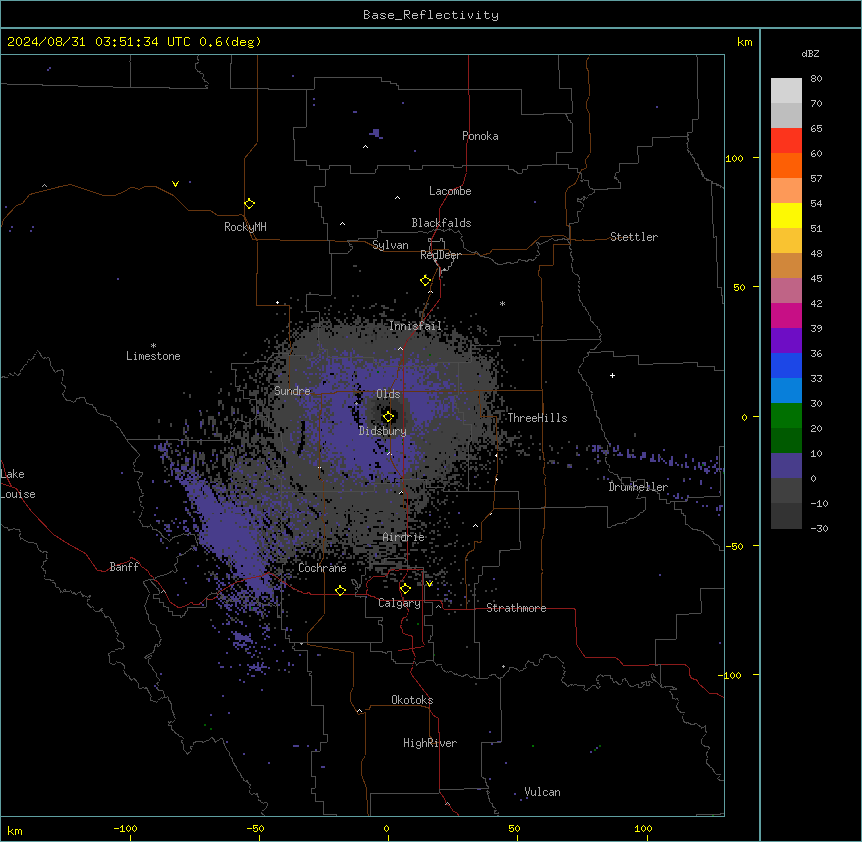The image size is (862, 842).
Task: Click the dBZ legend heading
Action: coord(810,53)
